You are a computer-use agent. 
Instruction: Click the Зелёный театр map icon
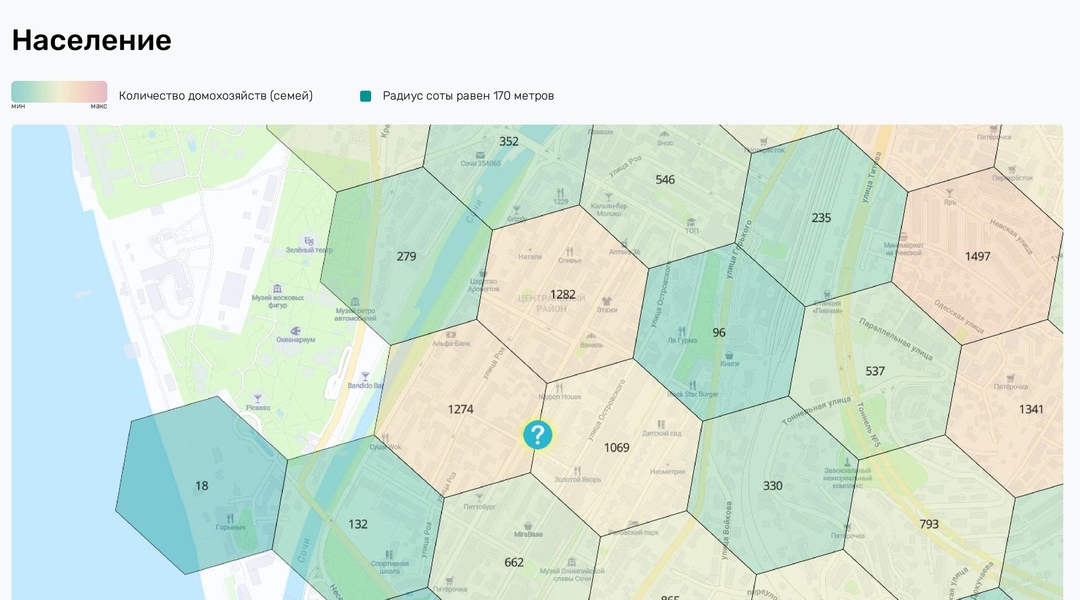(x=309, y=241)
